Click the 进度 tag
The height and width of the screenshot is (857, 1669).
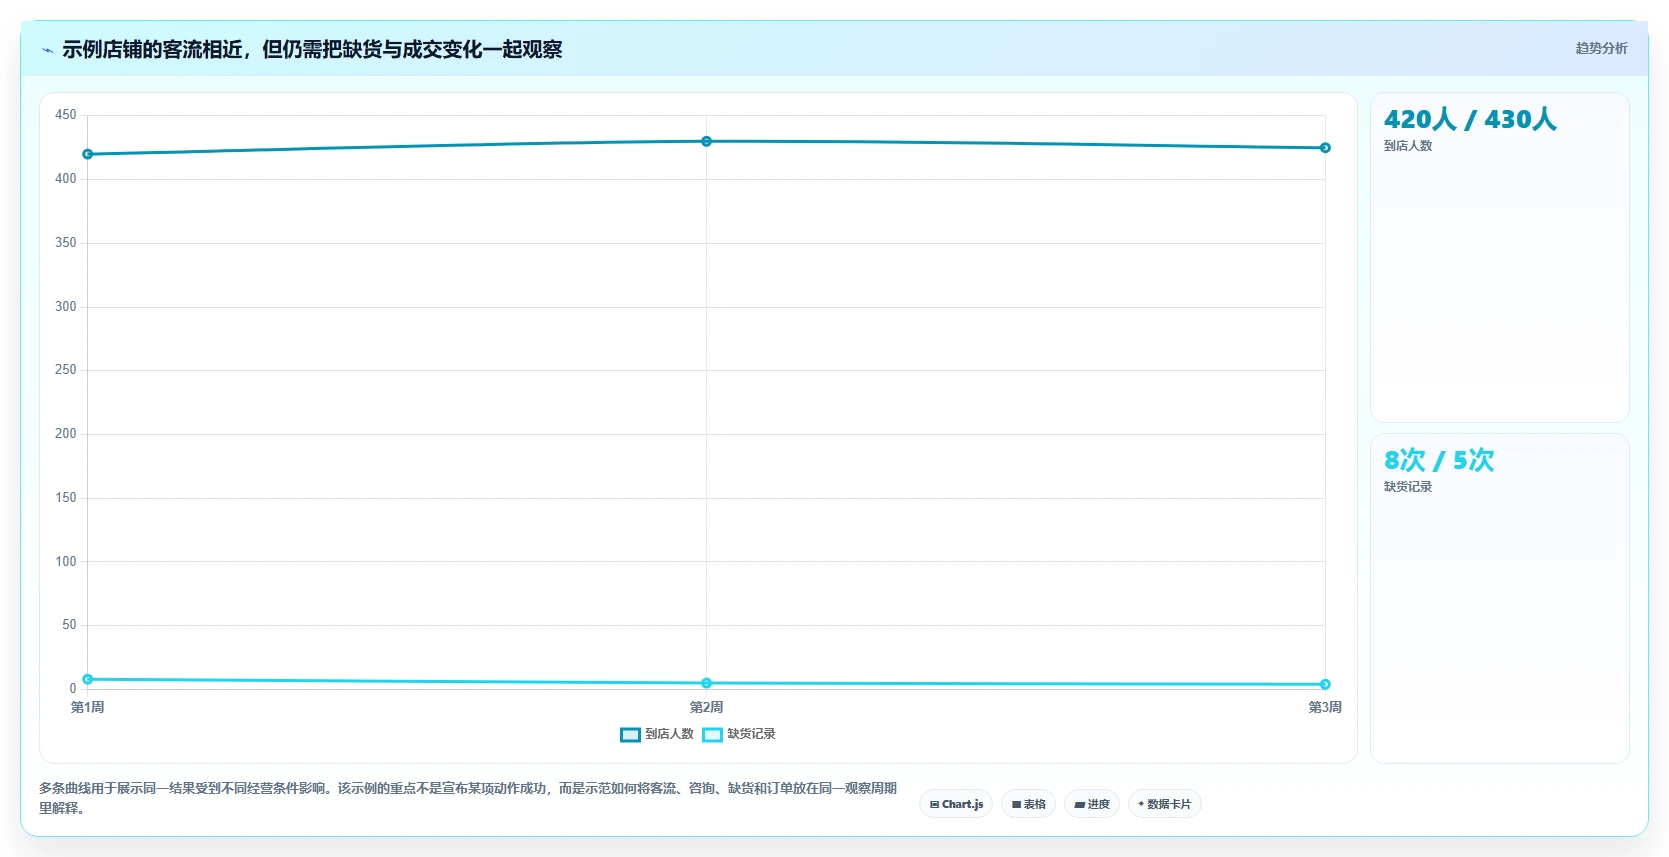[1092, 804]
